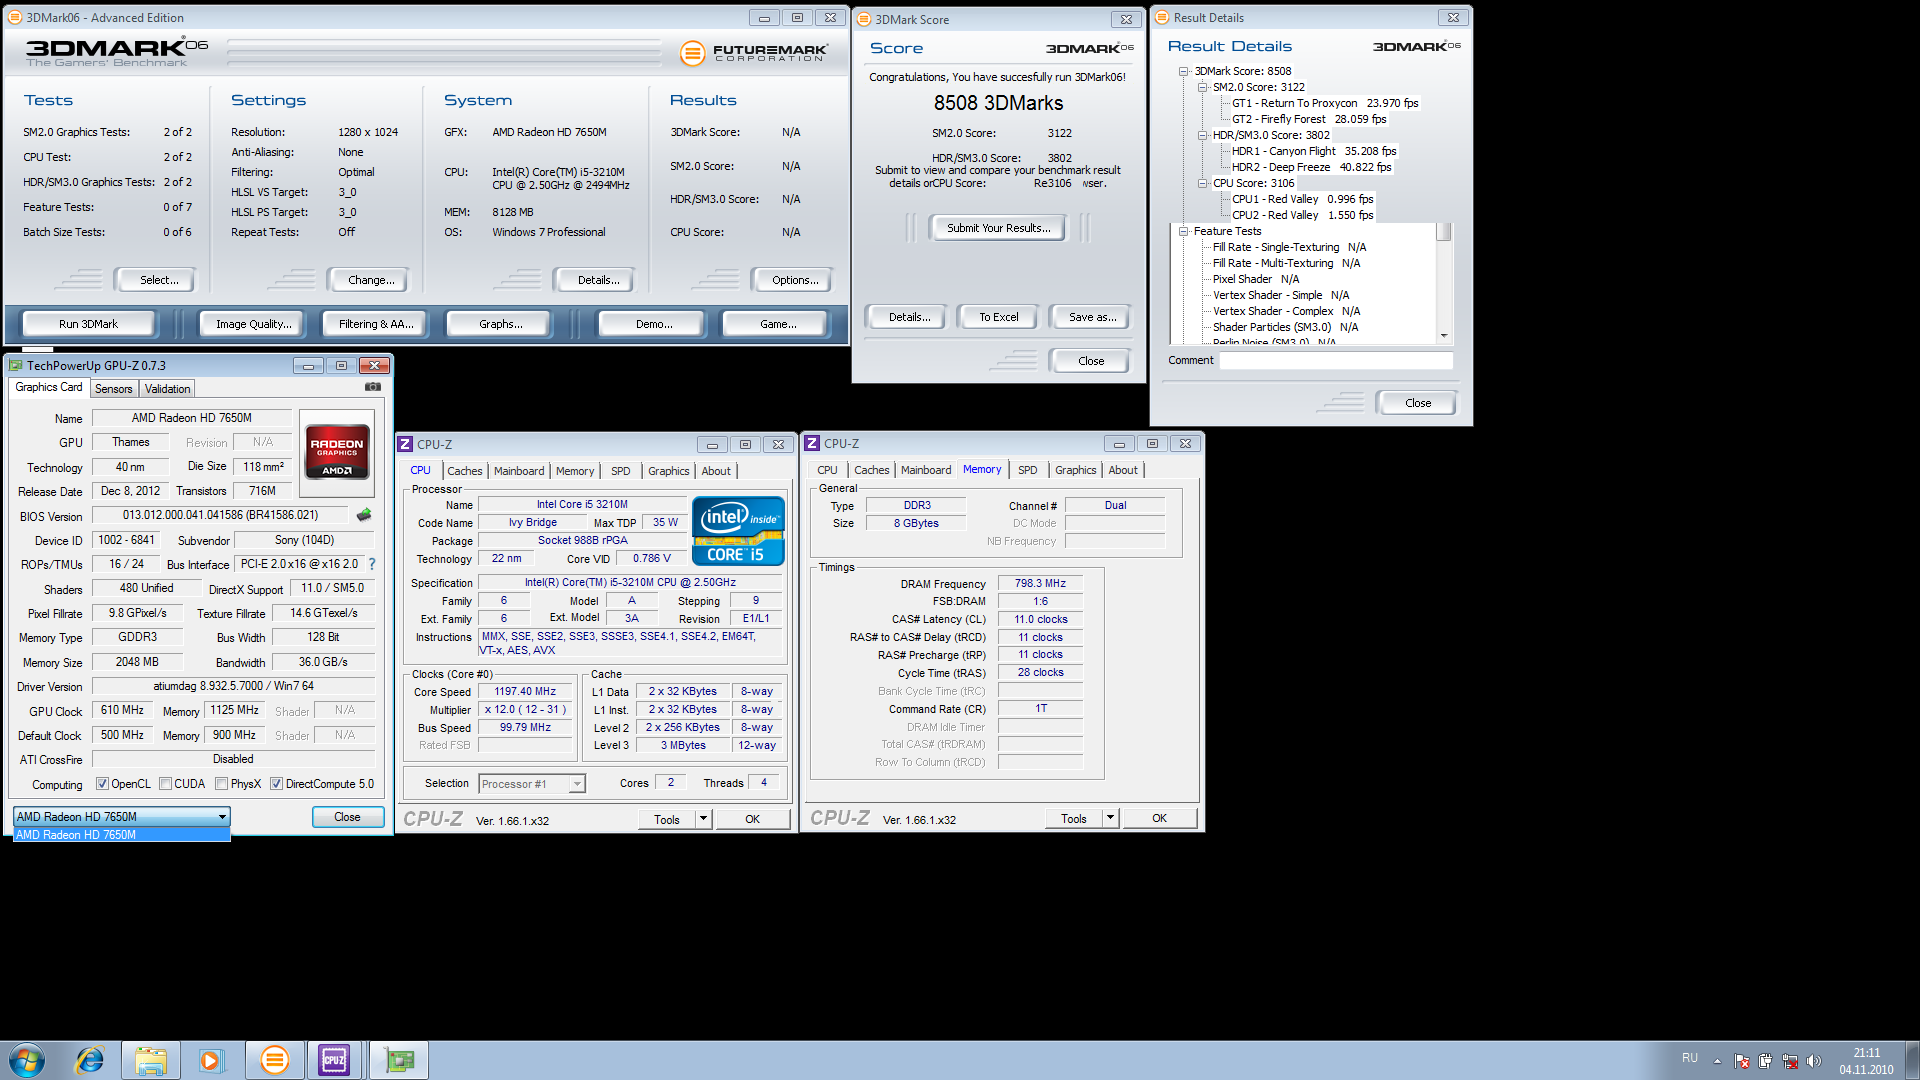Click the RU language indicator
Image resolution: width=1920 pixels, height=1080 pixels.
(x=1689, y=1057)
